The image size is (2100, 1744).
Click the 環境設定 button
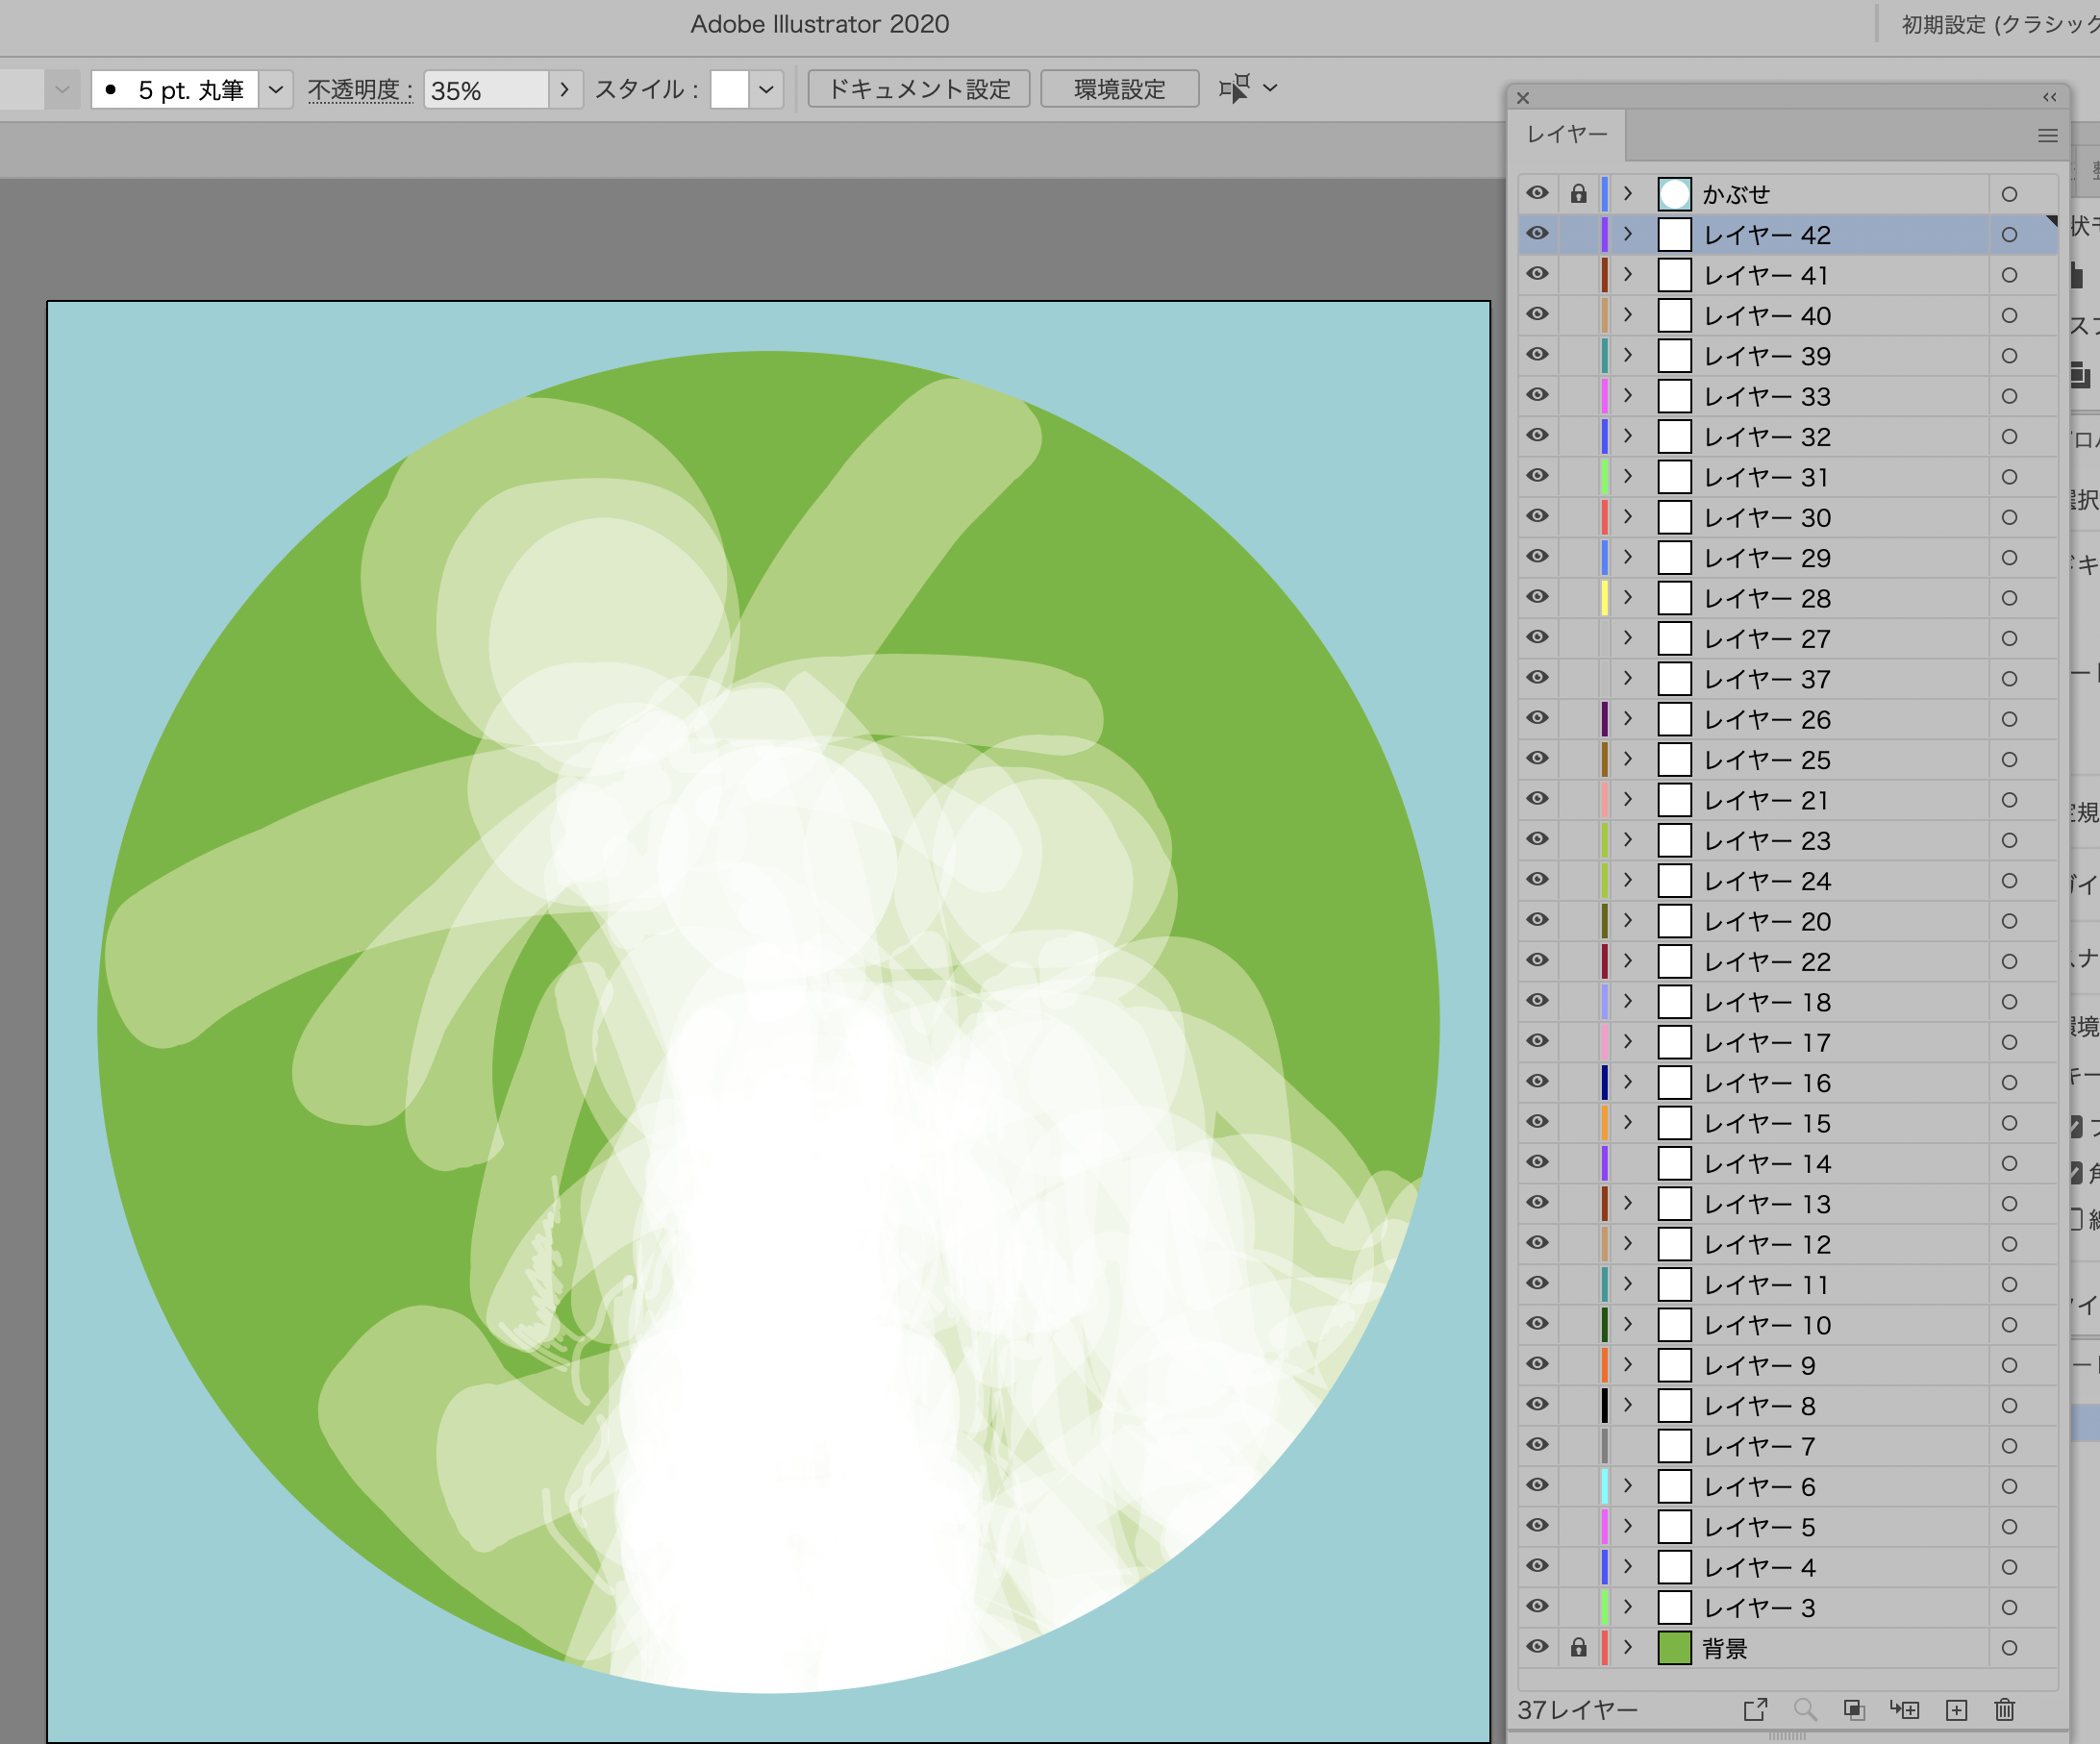[1120, 89]
